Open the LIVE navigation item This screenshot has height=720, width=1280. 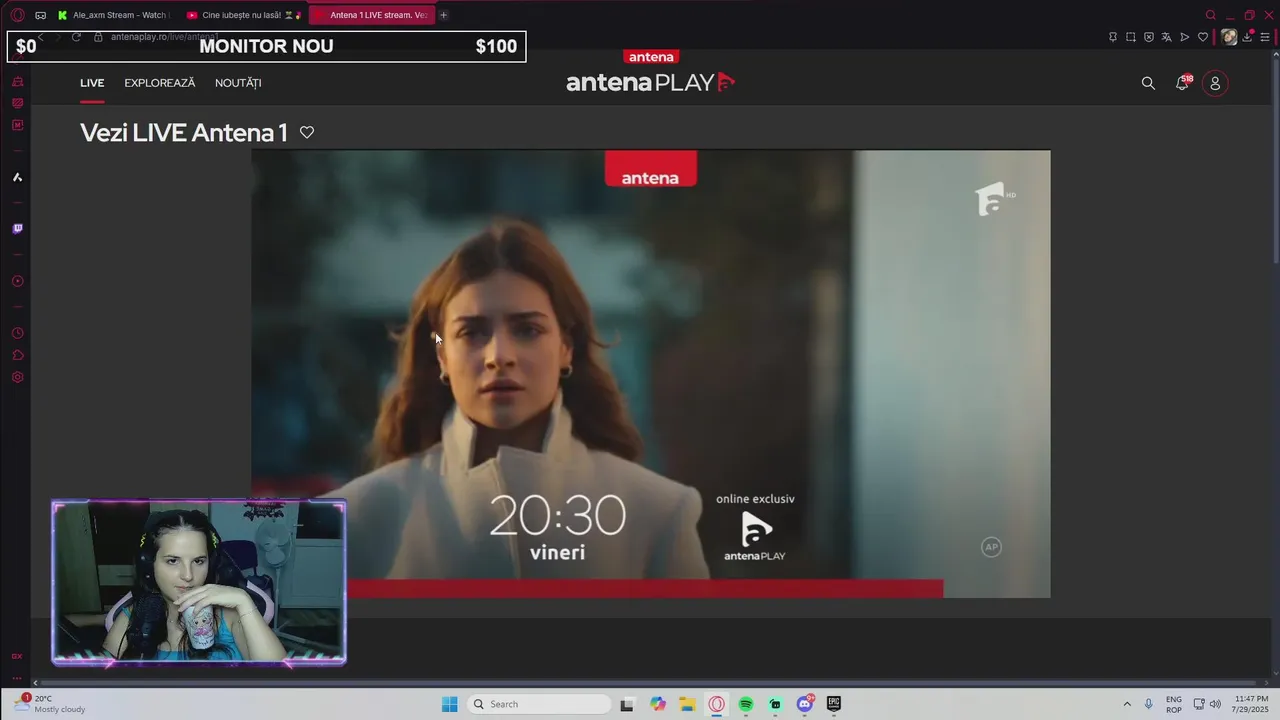[x=92, y=83]
